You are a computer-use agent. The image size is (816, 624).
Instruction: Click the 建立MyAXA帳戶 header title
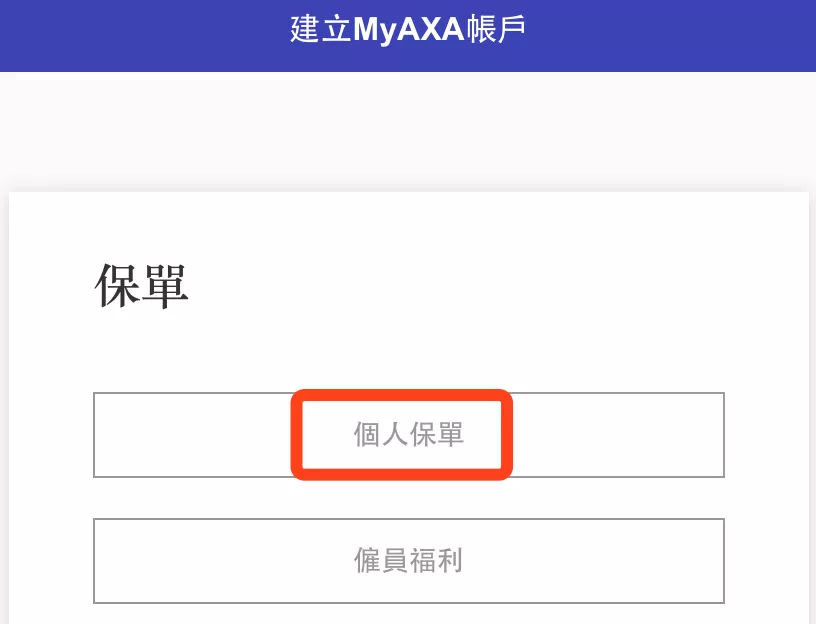tap(407, 29)
